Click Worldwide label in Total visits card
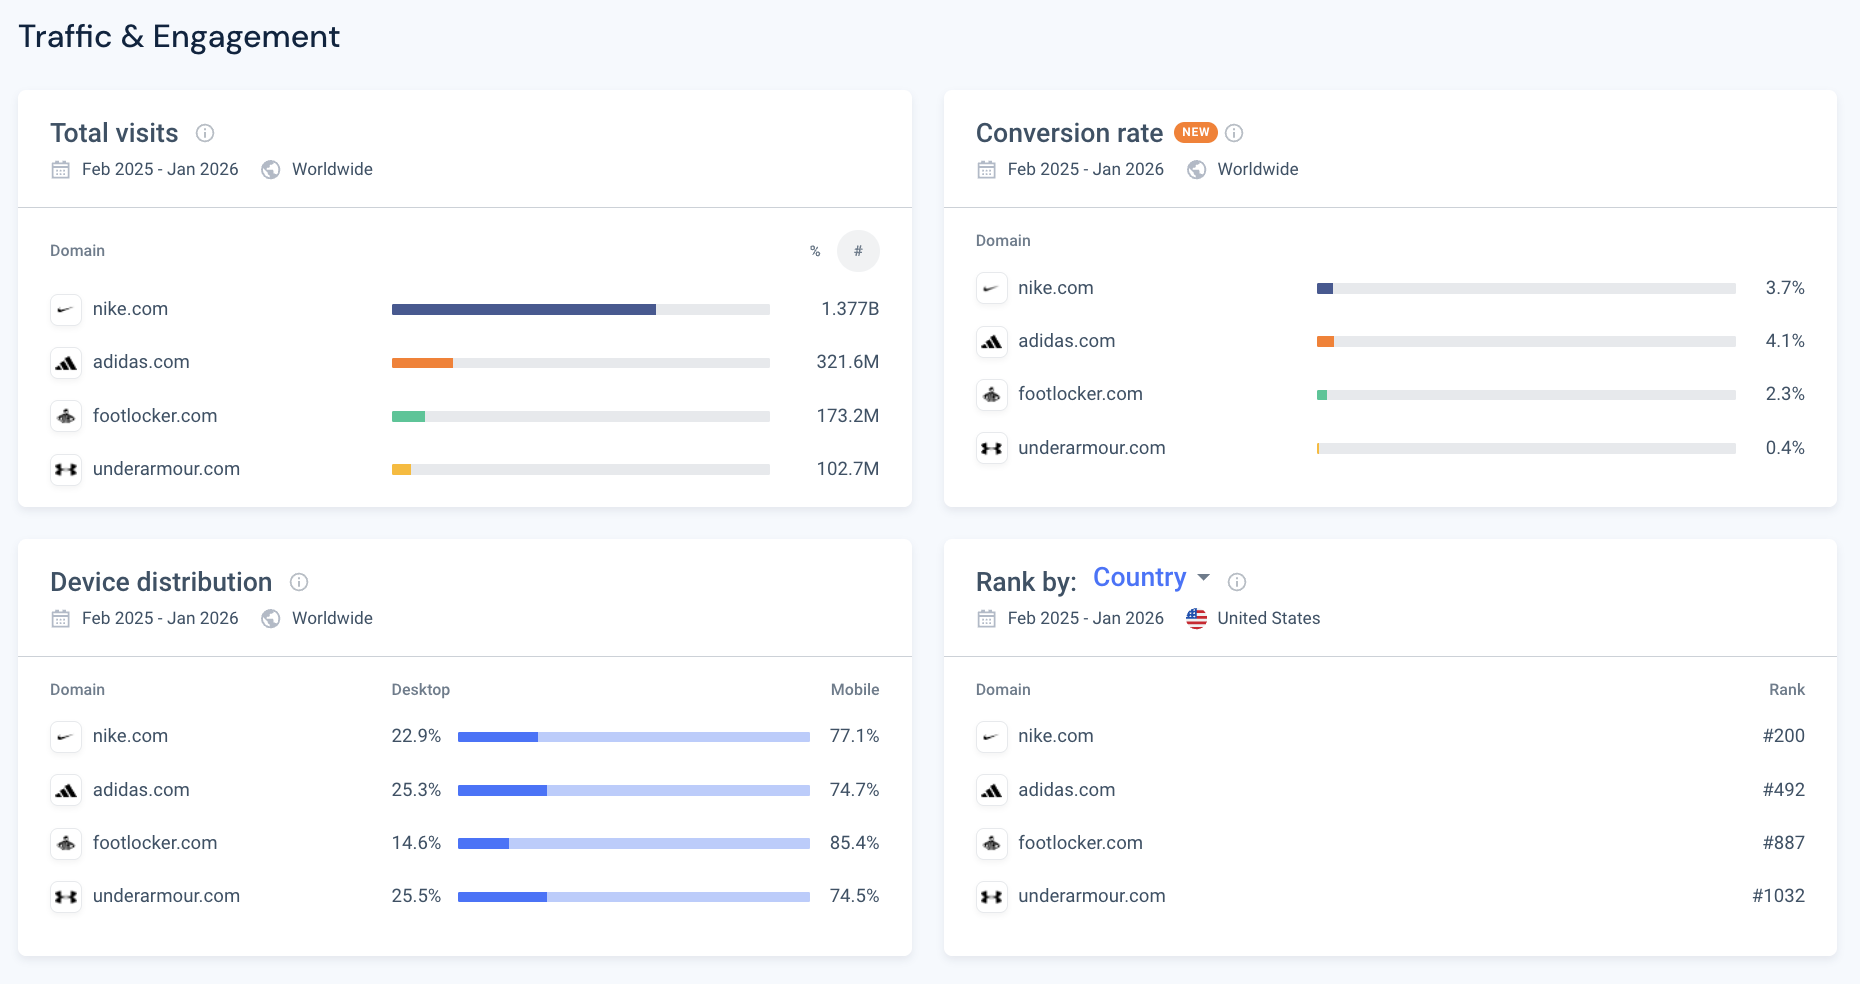Viewport: 1860px width, 984px height. click(x=332, y=170)
